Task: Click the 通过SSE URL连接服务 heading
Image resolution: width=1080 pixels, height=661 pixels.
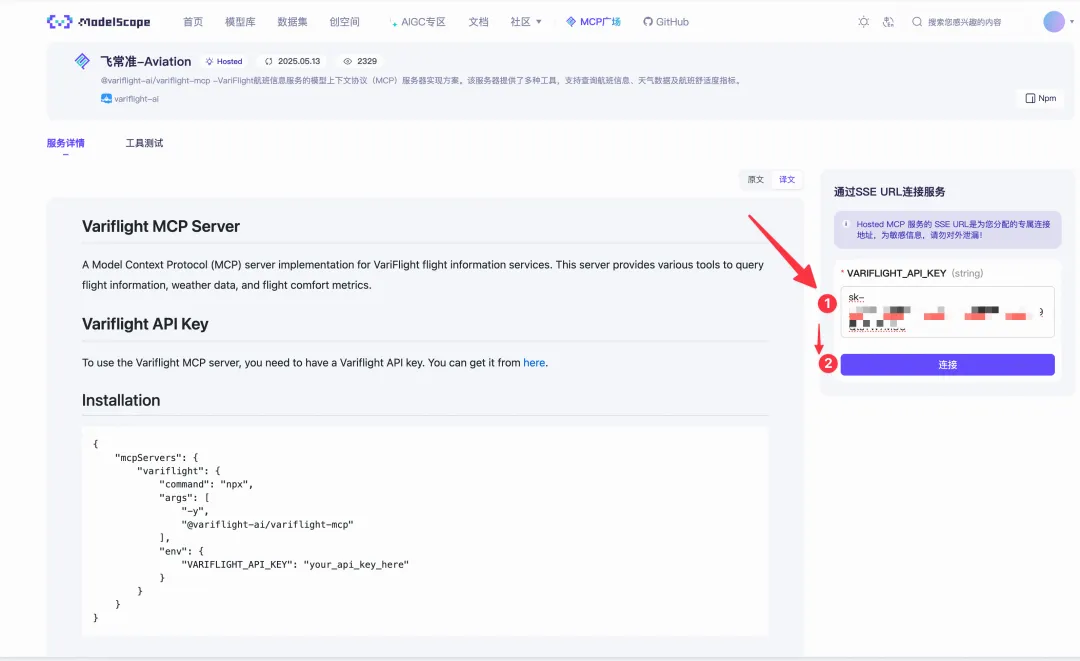Action: click(x=889, y=192)
